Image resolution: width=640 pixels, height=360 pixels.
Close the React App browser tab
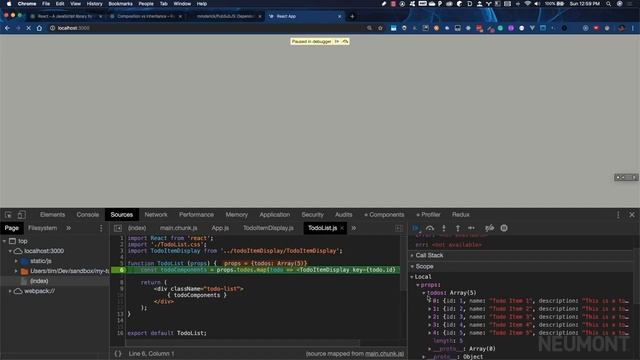point(340,16)
